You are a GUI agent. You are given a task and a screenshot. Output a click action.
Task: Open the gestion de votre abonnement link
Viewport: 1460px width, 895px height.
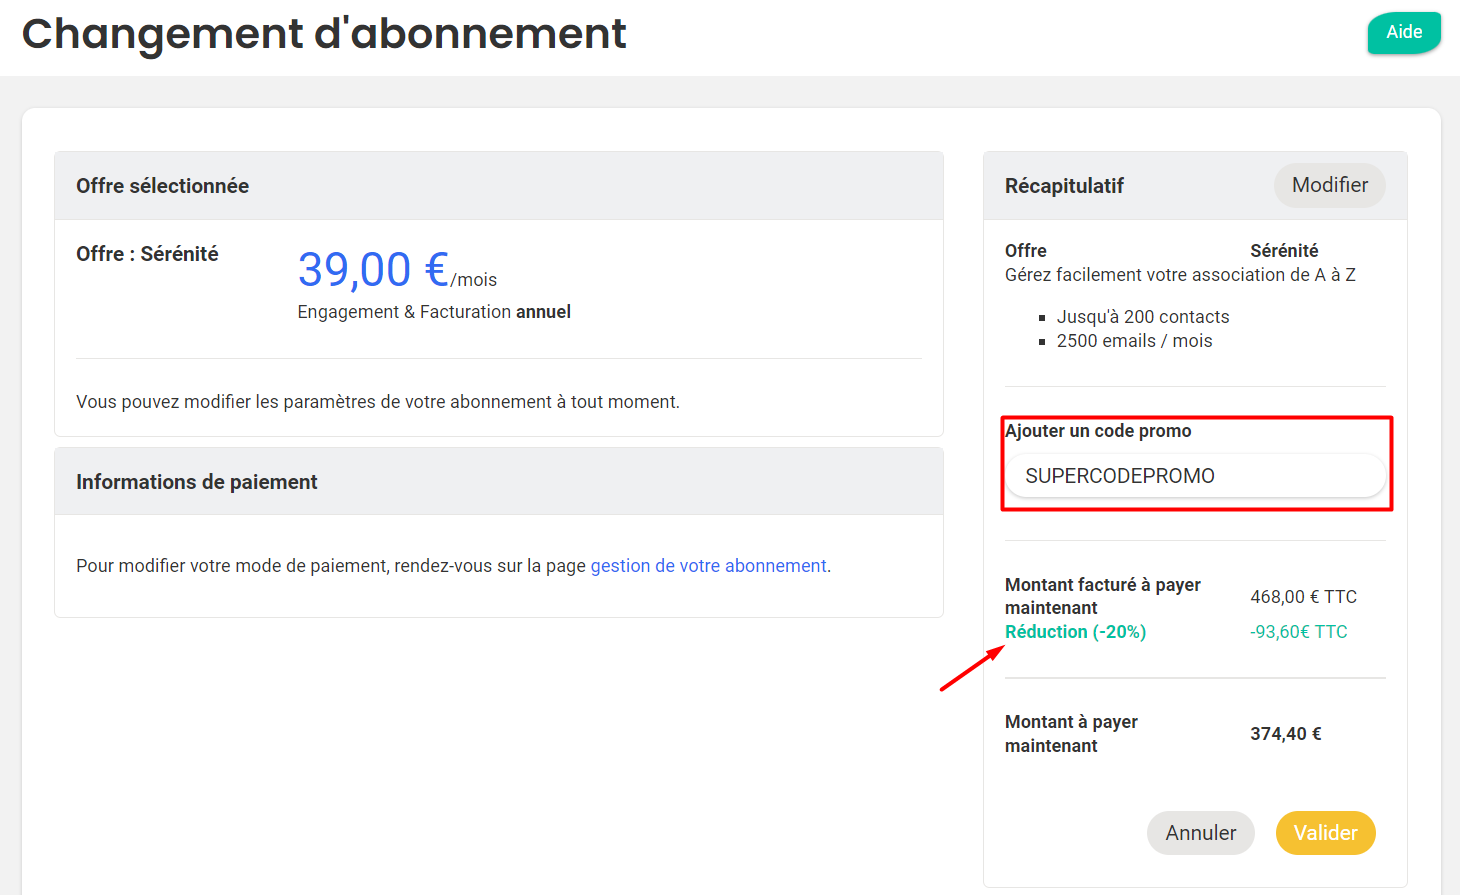(x=709, y=566)
